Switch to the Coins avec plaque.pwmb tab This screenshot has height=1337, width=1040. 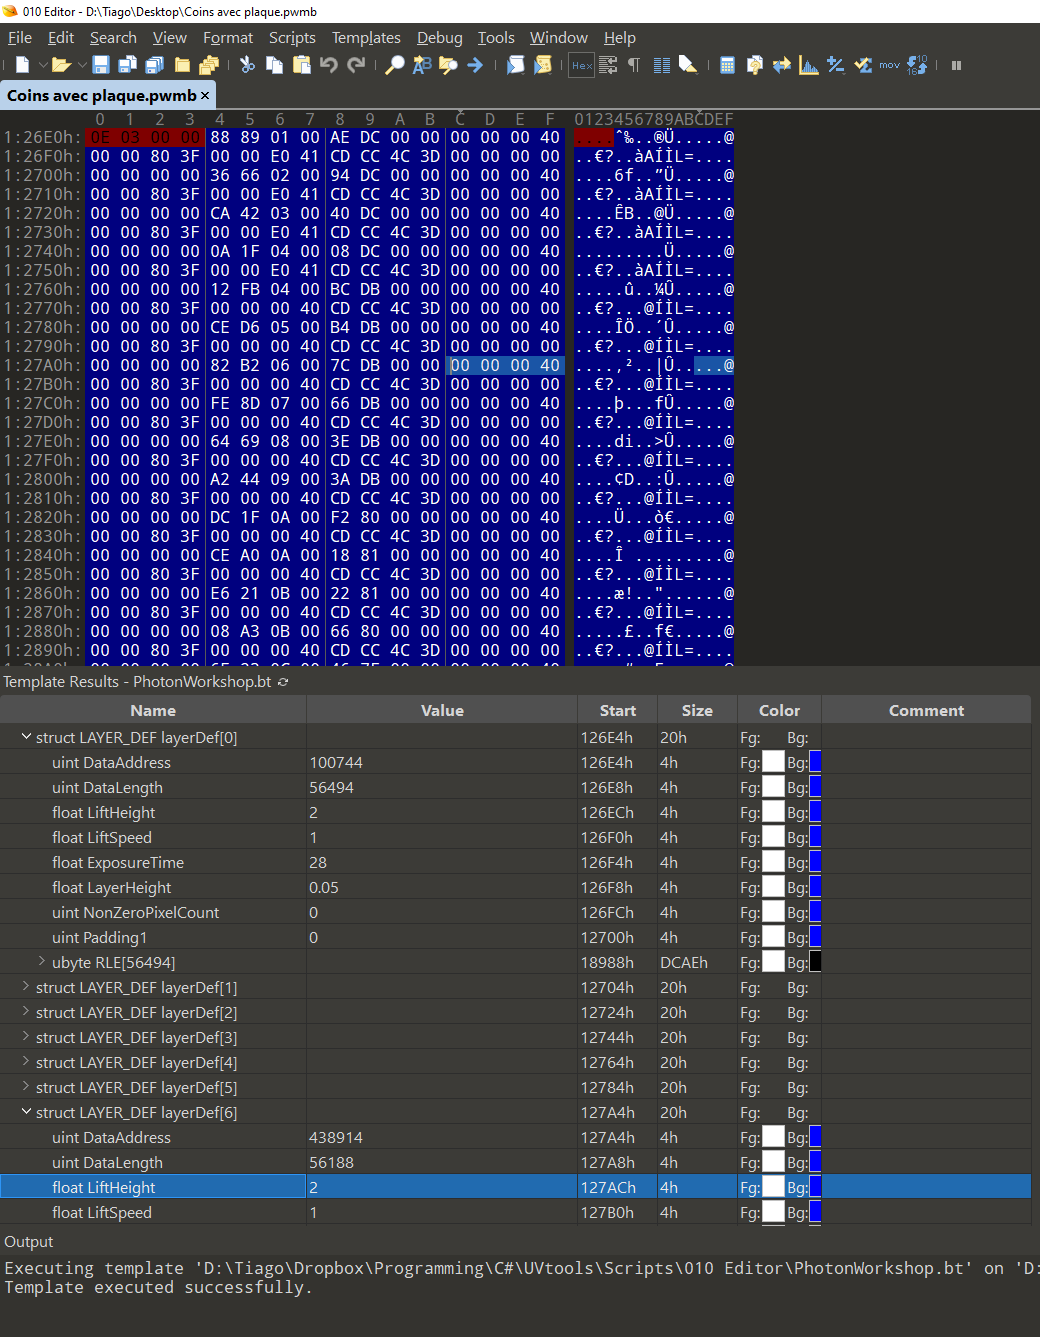(100, 94)
